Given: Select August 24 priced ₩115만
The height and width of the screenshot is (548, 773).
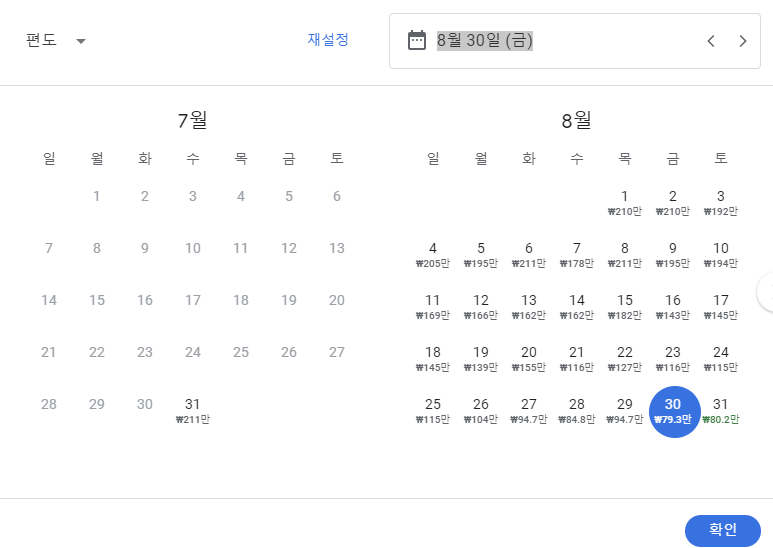Looking at the screenshot, I should pyautogui.click(x=721, y=359).
